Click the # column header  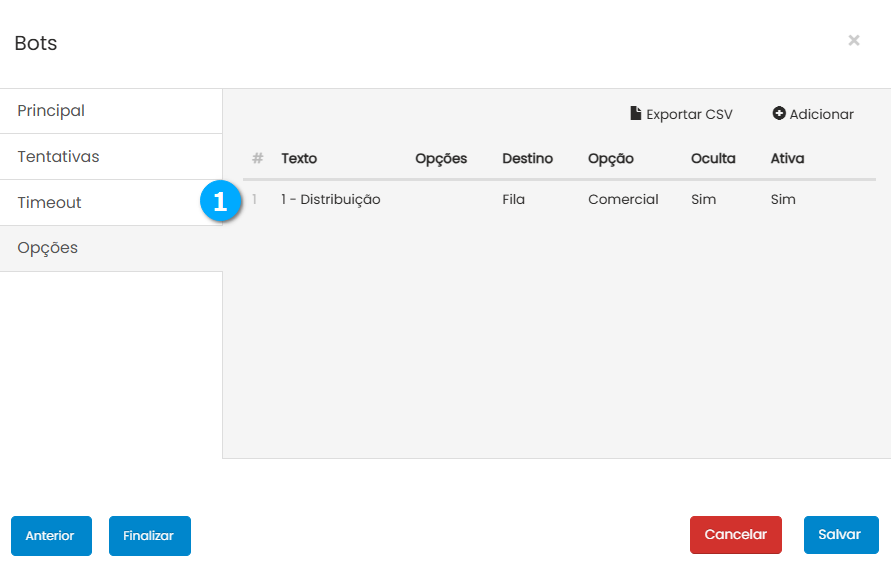257,159
